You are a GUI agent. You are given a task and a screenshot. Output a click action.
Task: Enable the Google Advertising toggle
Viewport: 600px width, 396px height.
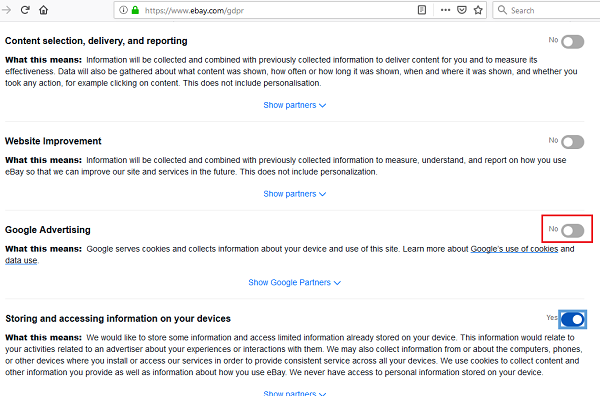572,231
